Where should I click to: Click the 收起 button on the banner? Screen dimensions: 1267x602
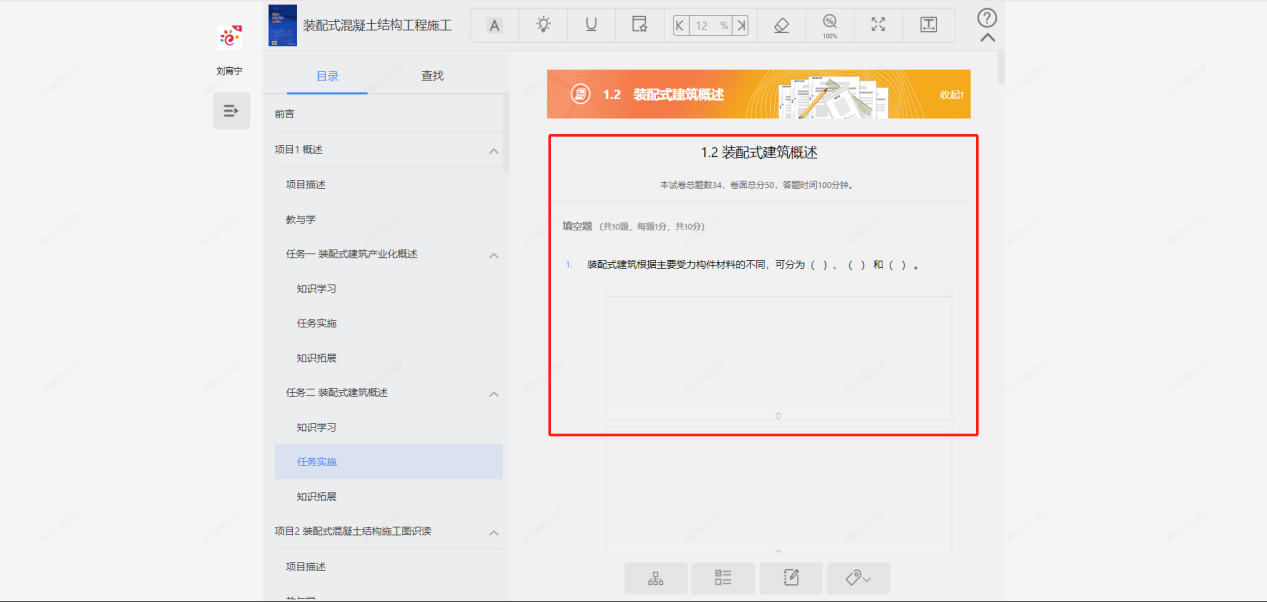point(953,94)
